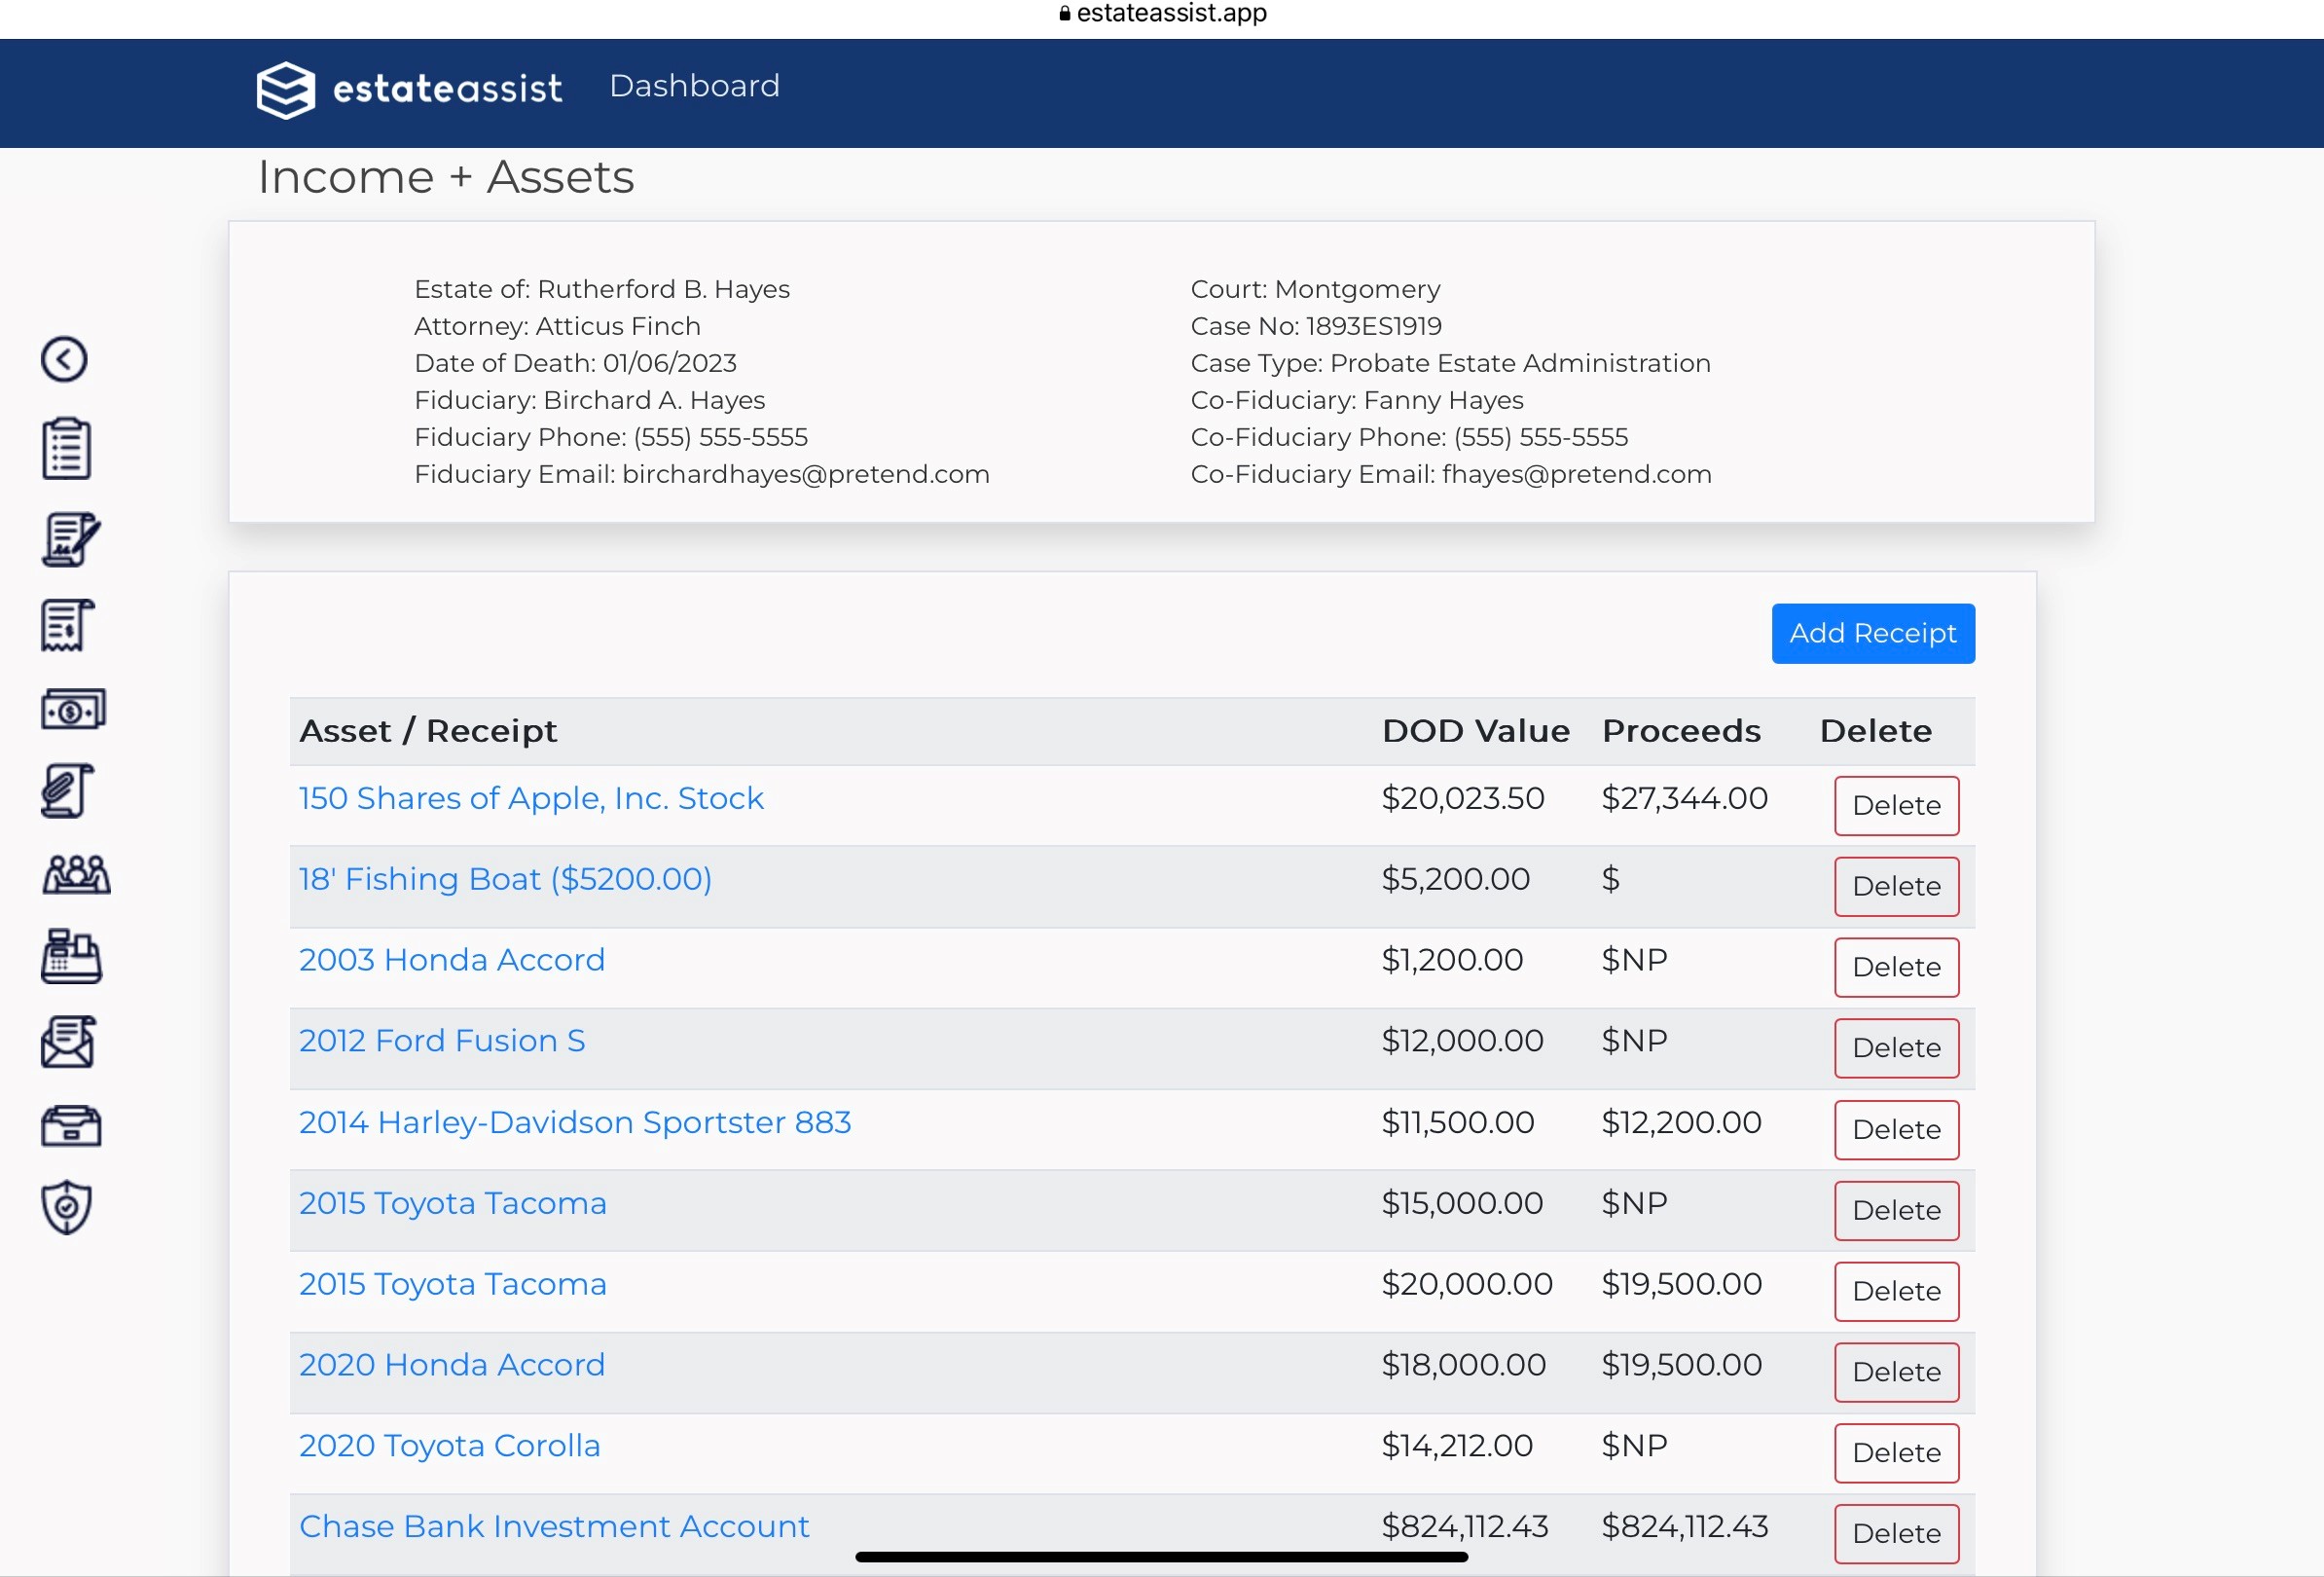
Task: Click the Proceeds column header
Action: point(1681,731)
